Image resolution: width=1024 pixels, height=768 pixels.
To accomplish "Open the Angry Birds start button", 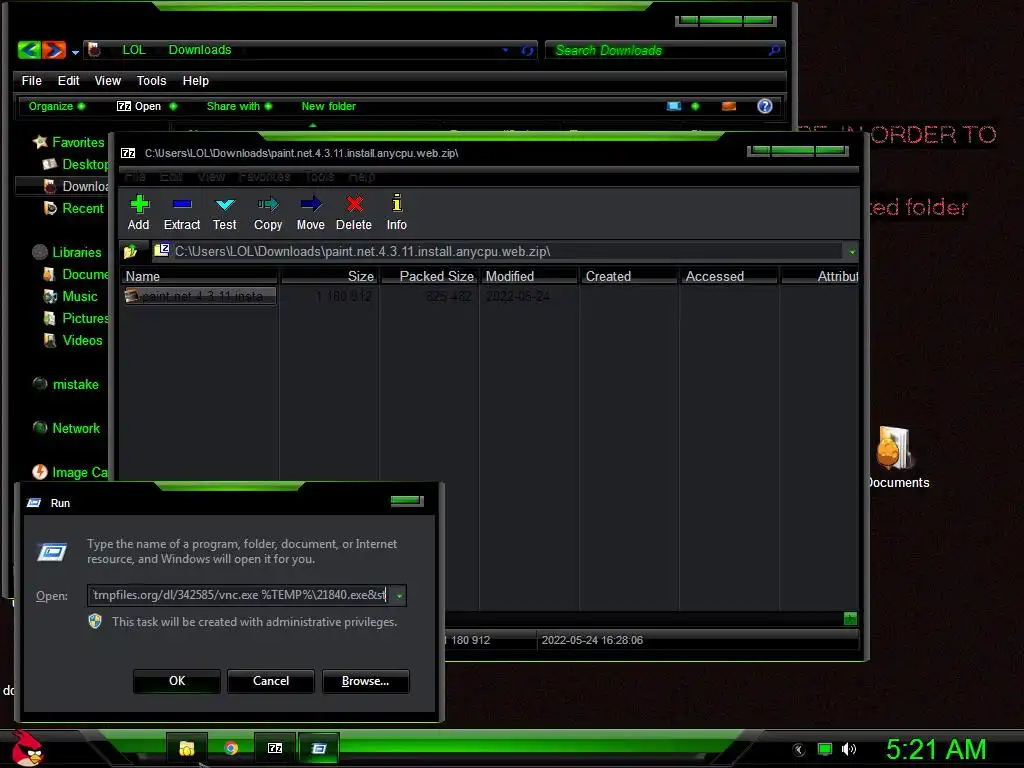I will pyautogui.click(x=27, y=748).
